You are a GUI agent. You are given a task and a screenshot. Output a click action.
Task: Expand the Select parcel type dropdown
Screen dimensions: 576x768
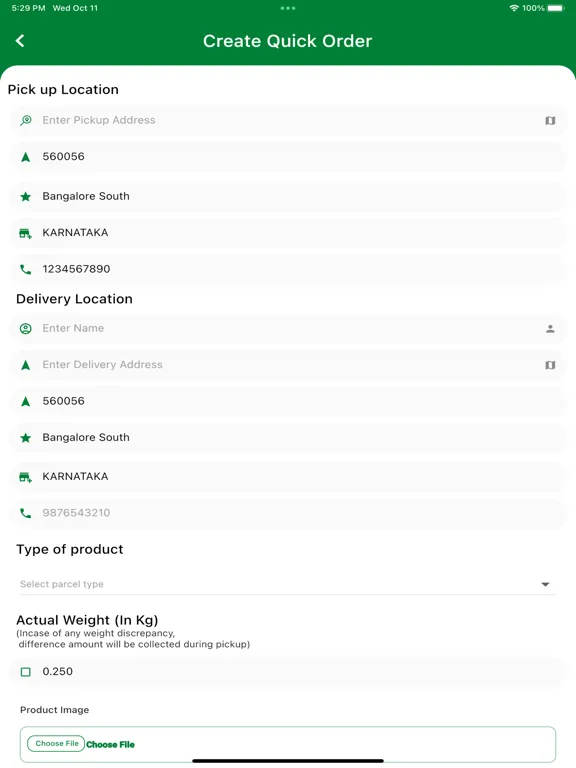pyautogui.click(x=288, y=584)
